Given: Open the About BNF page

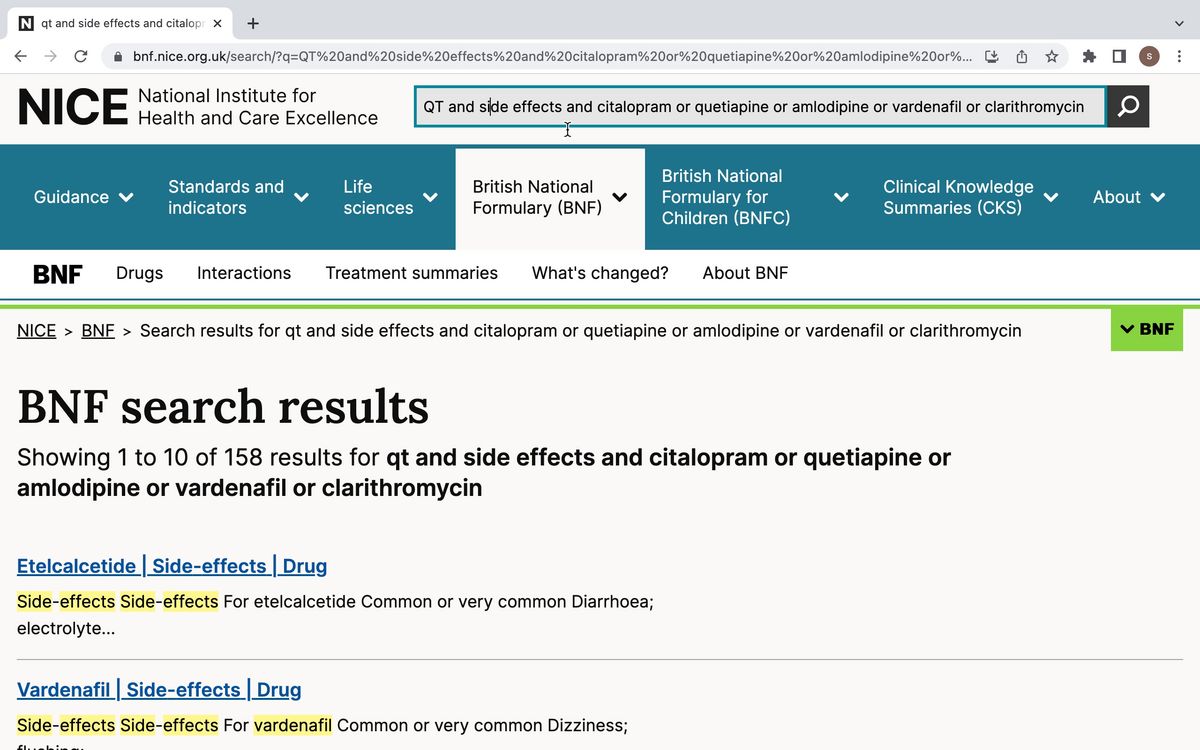Looking at the screenshot, I should [x=745, y=273].
